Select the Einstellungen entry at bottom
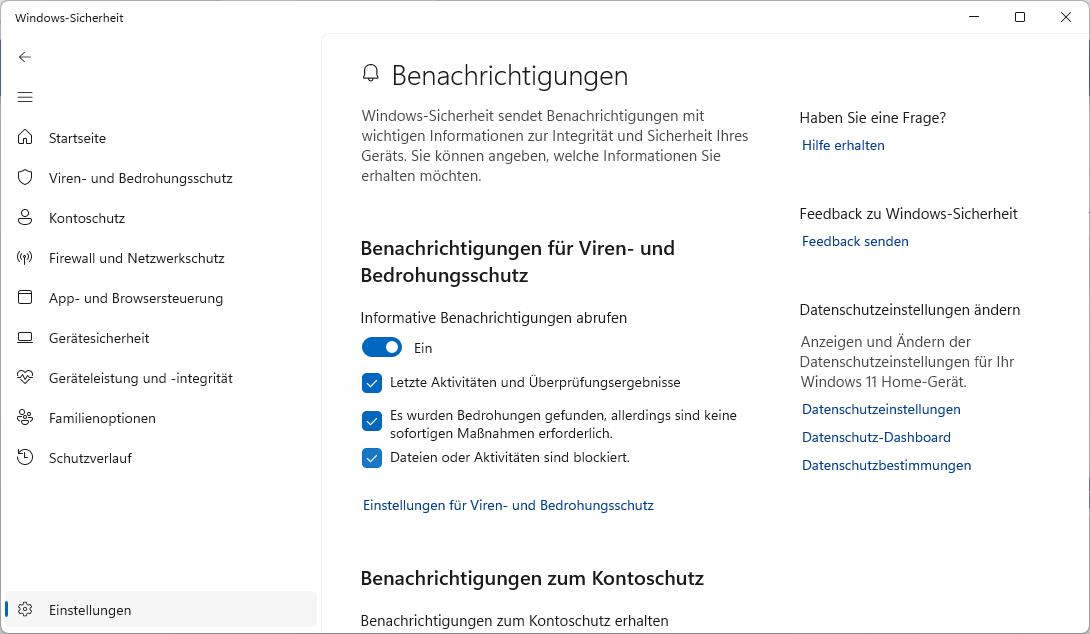1090x634 pixels. pos(161,610)
